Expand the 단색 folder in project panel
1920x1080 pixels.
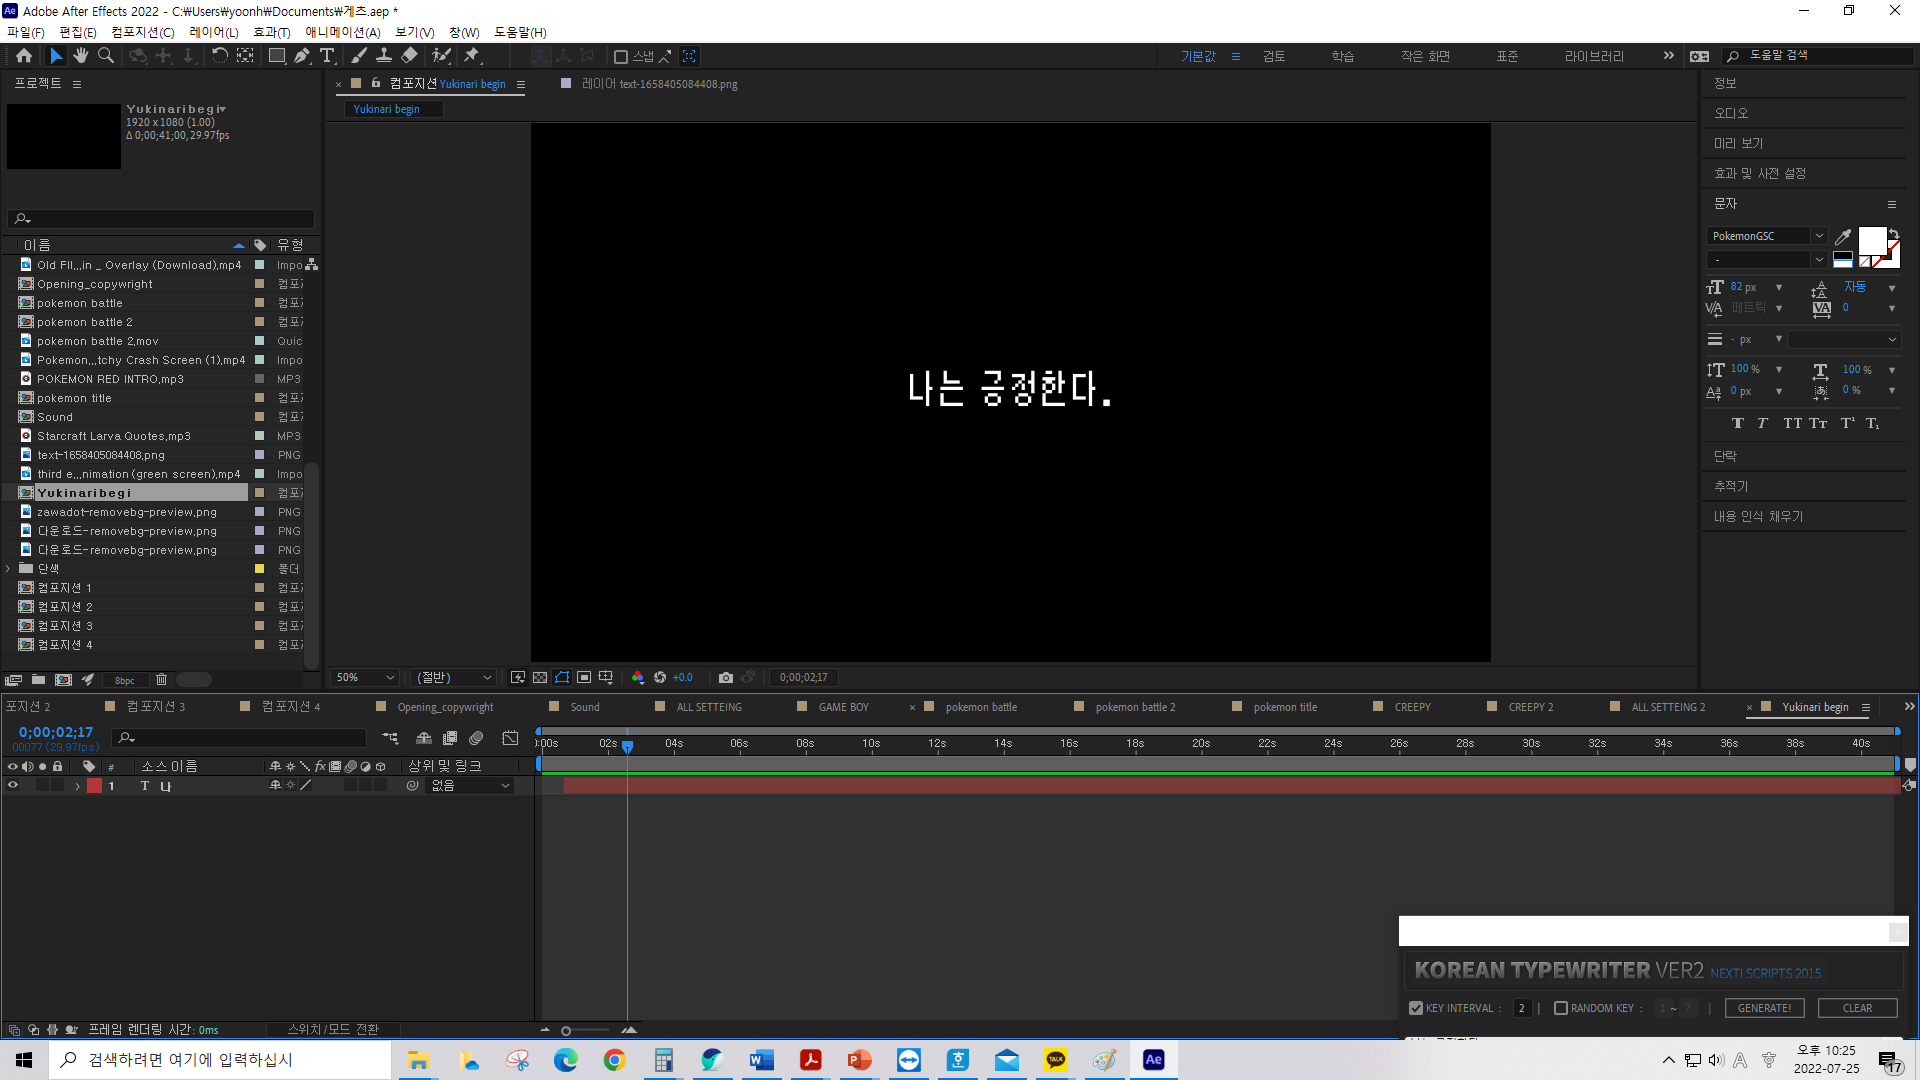click(x=9, y=569)
